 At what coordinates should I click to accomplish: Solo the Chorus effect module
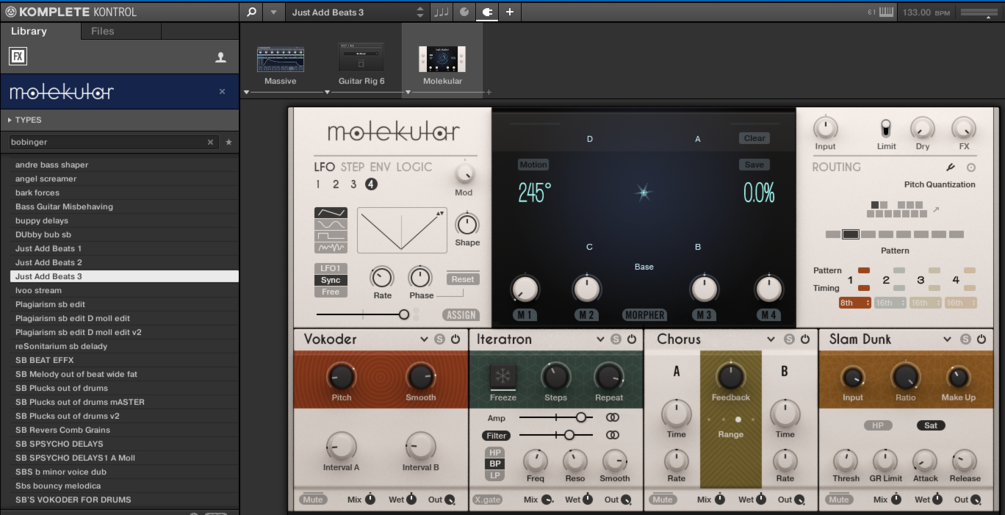click(x=789, y=339)
